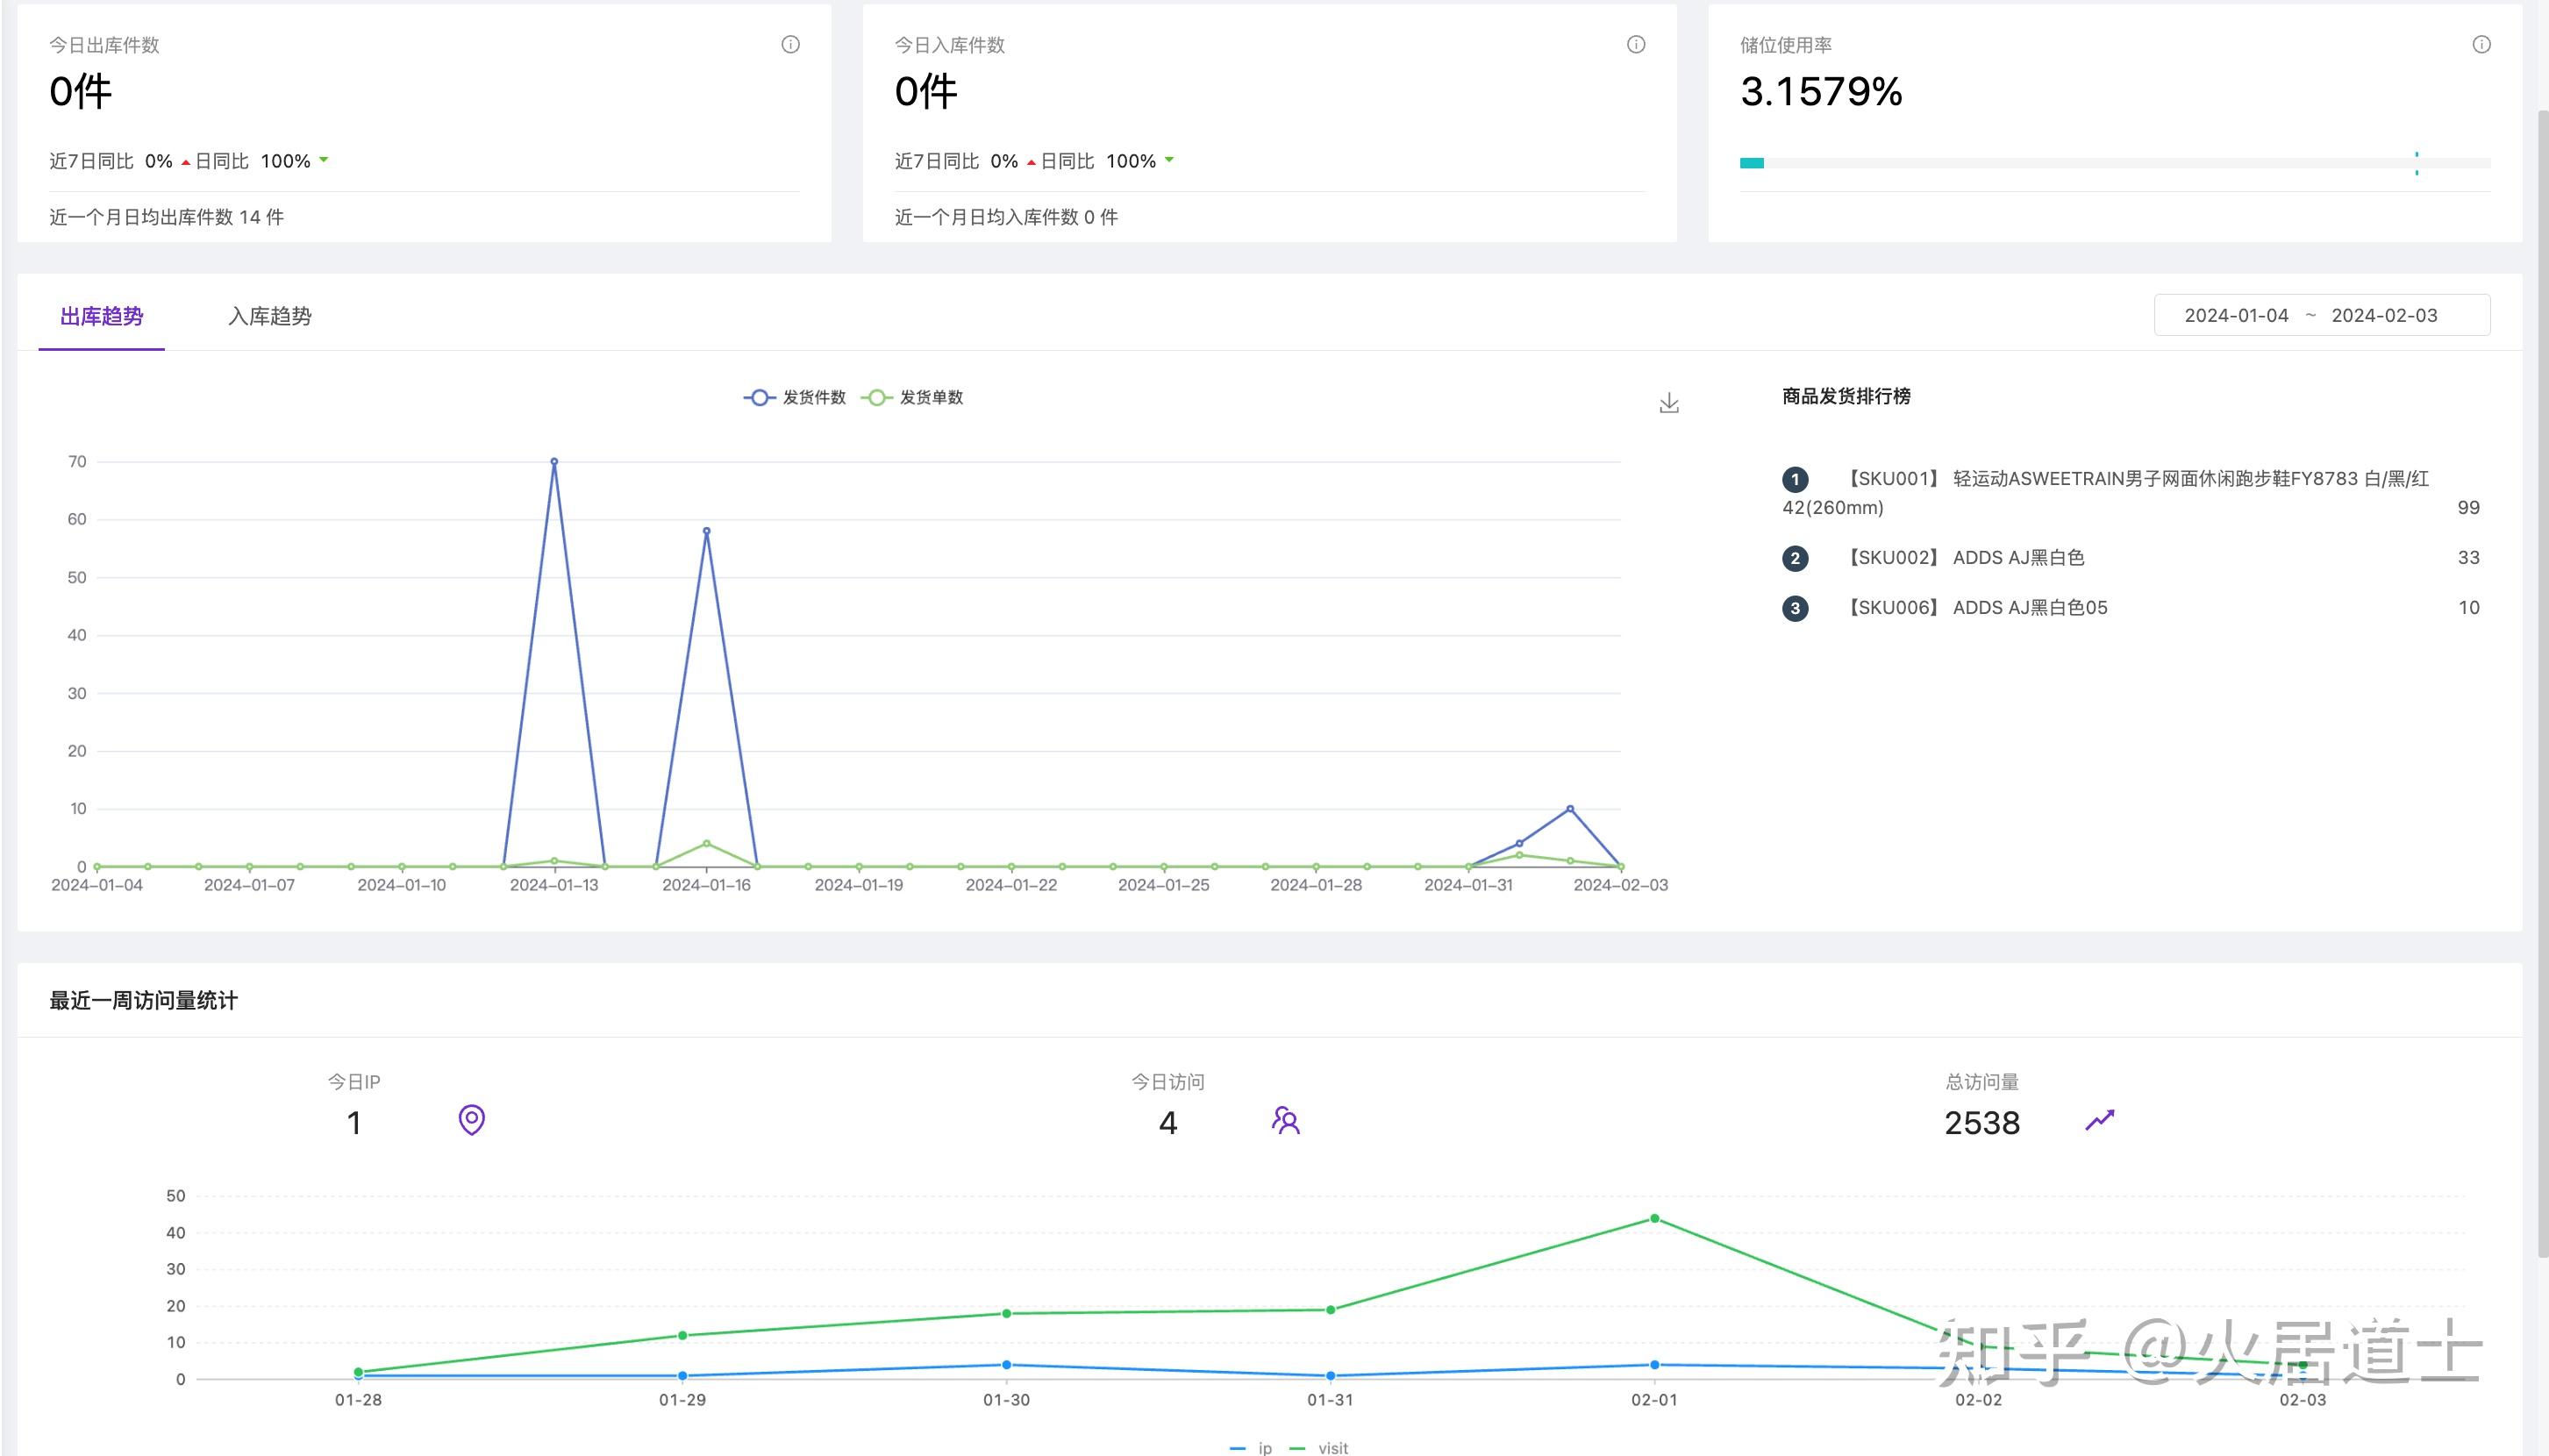
Task: Click the 储位使用率 progress bar
Action: [x=2114, y=163]
